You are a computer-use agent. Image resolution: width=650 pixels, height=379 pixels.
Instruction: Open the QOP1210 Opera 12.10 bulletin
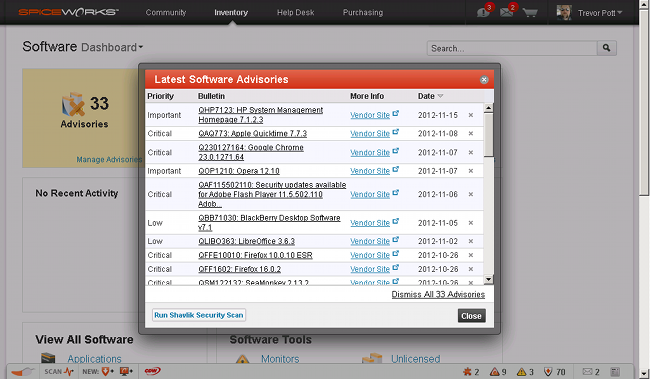coord(239,171)
